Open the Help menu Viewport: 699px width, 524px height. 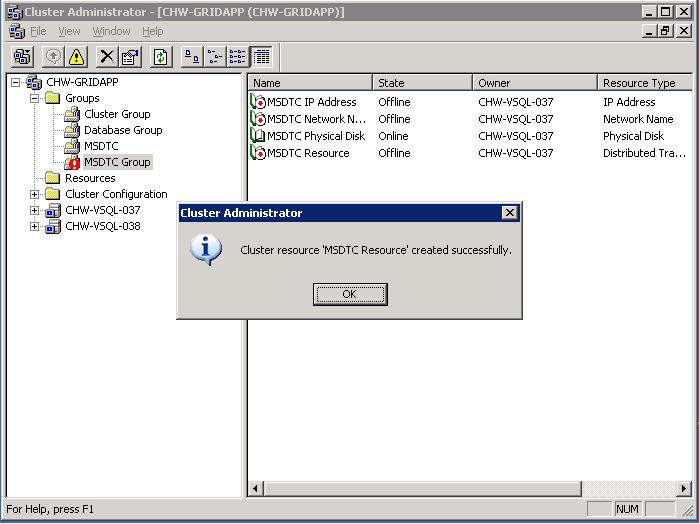point(152,31)
